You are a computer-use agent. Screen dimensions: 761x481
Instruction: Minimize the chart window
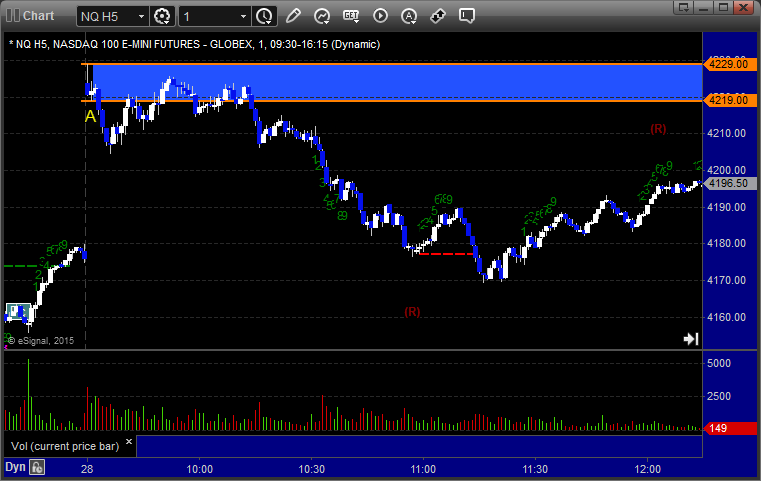(704, 7)
